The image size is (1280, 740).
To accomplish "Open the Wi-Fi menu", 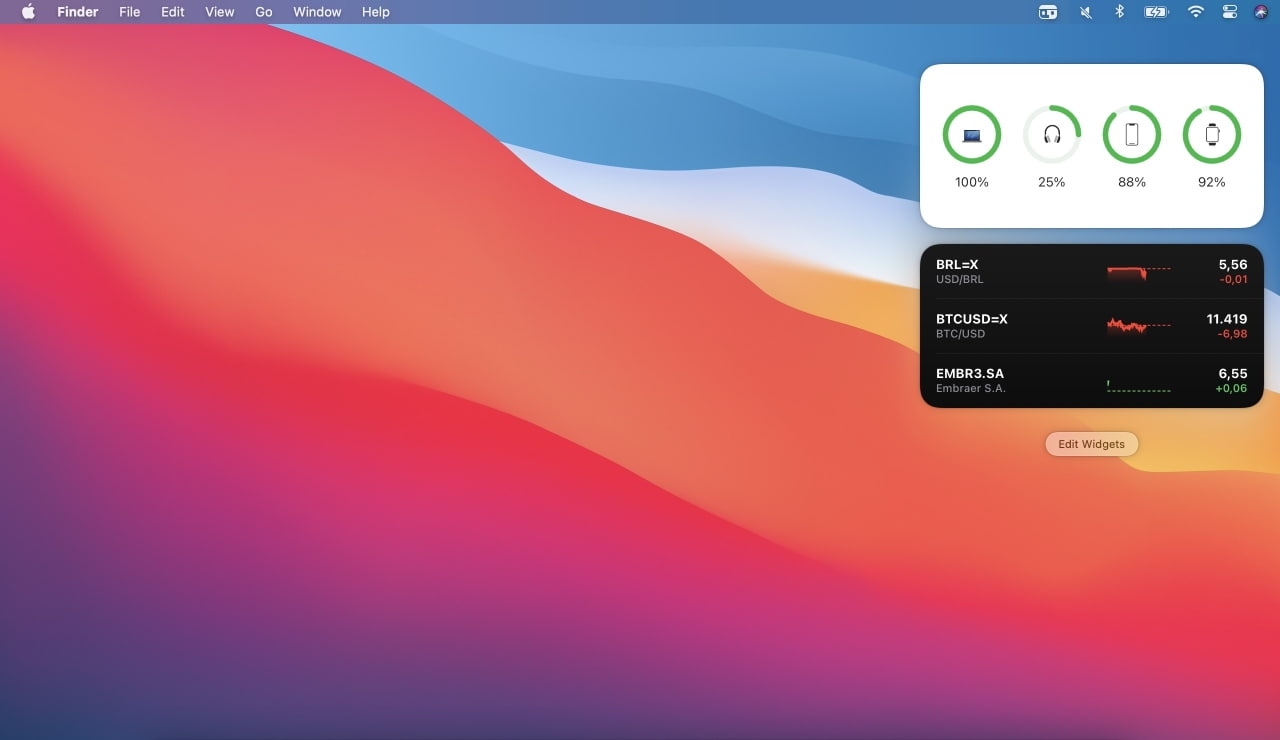I will [x=1195, y=12].
